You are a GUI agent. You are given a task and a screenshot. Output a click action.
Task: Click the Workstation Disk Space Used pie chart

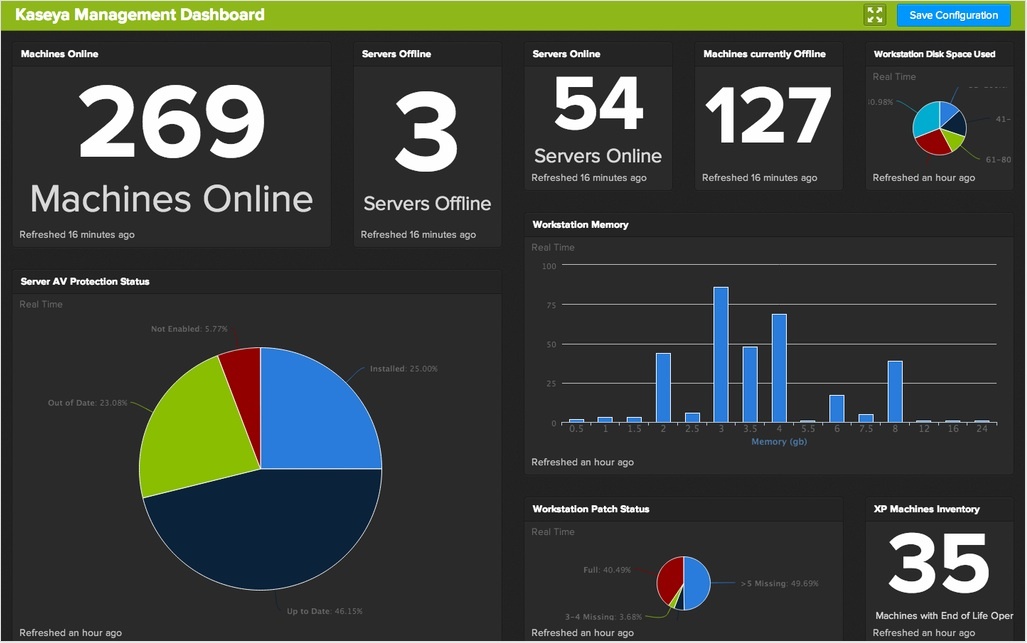(939, 126)
